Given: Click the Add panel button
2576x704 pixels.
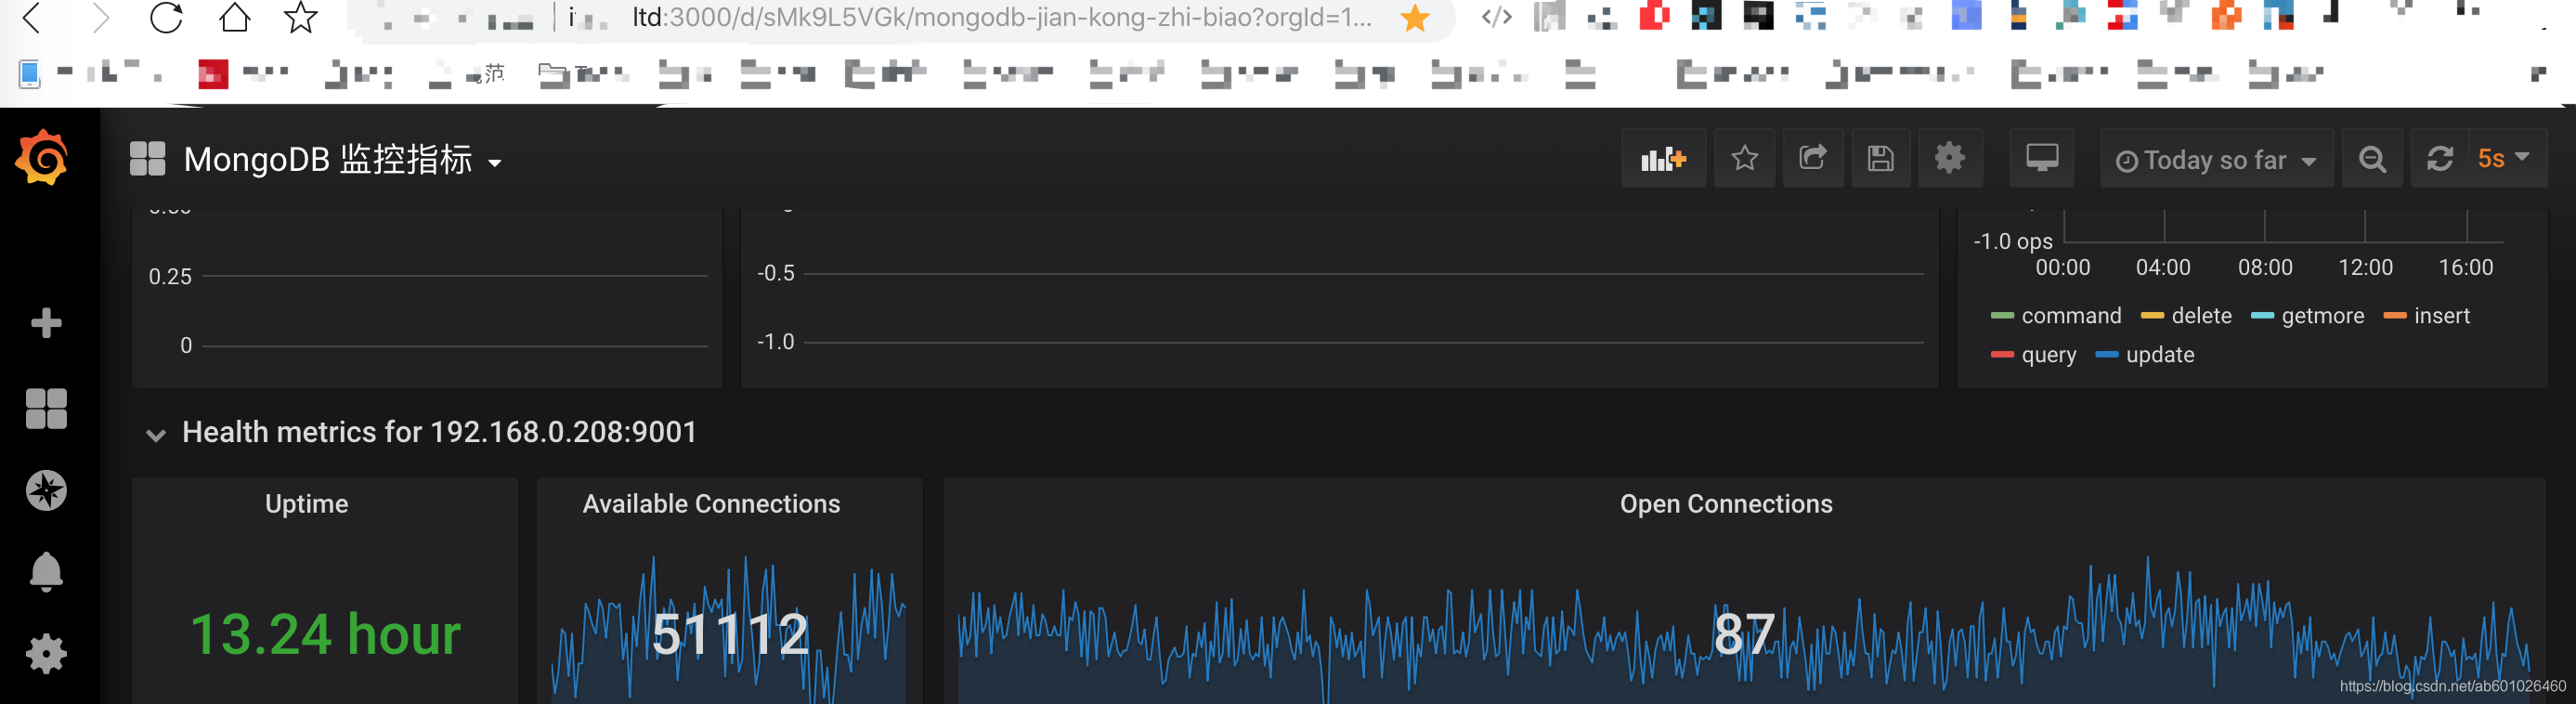Looking at the screenshot, I should pos(1663,158).
